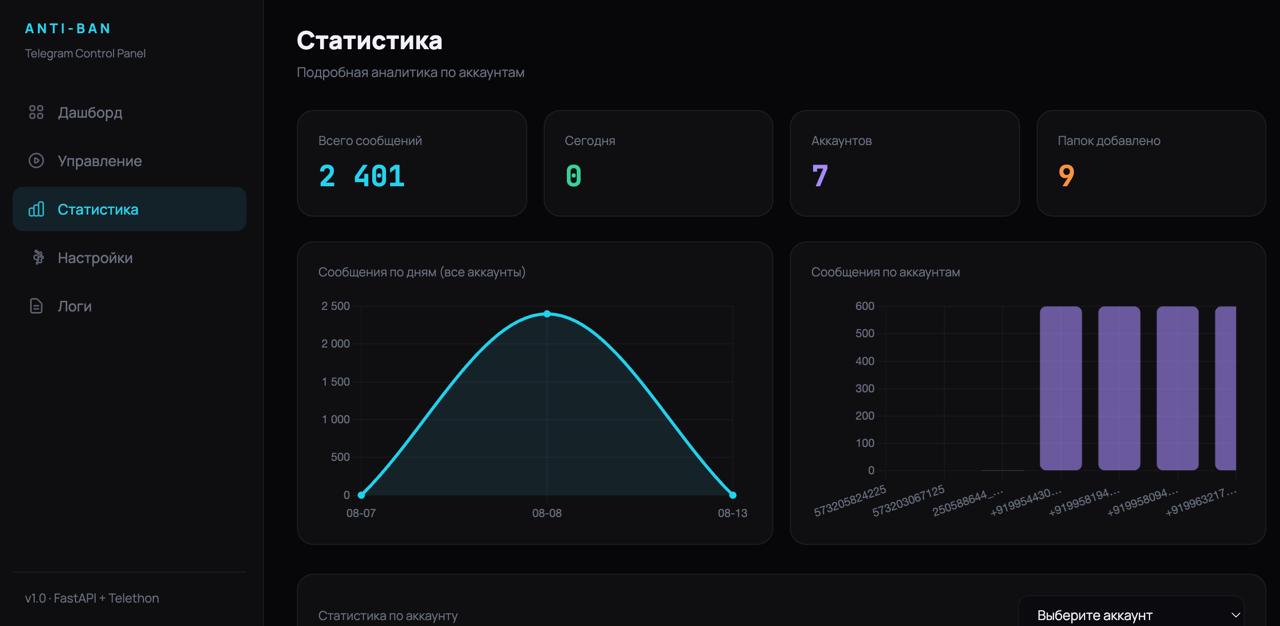1280x626 pixels.
Task: Click the Сегодня card label
Action: tap(590, 141)
